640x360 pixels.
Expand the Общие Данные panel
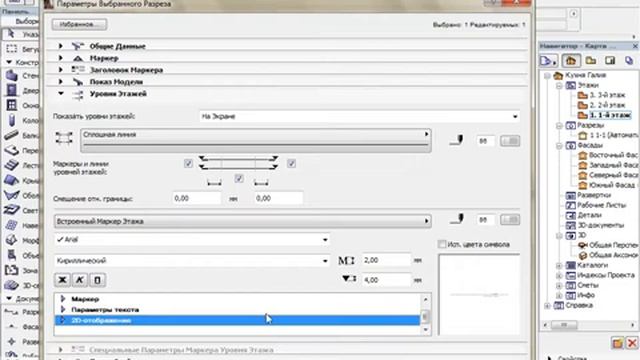[61, 46]
